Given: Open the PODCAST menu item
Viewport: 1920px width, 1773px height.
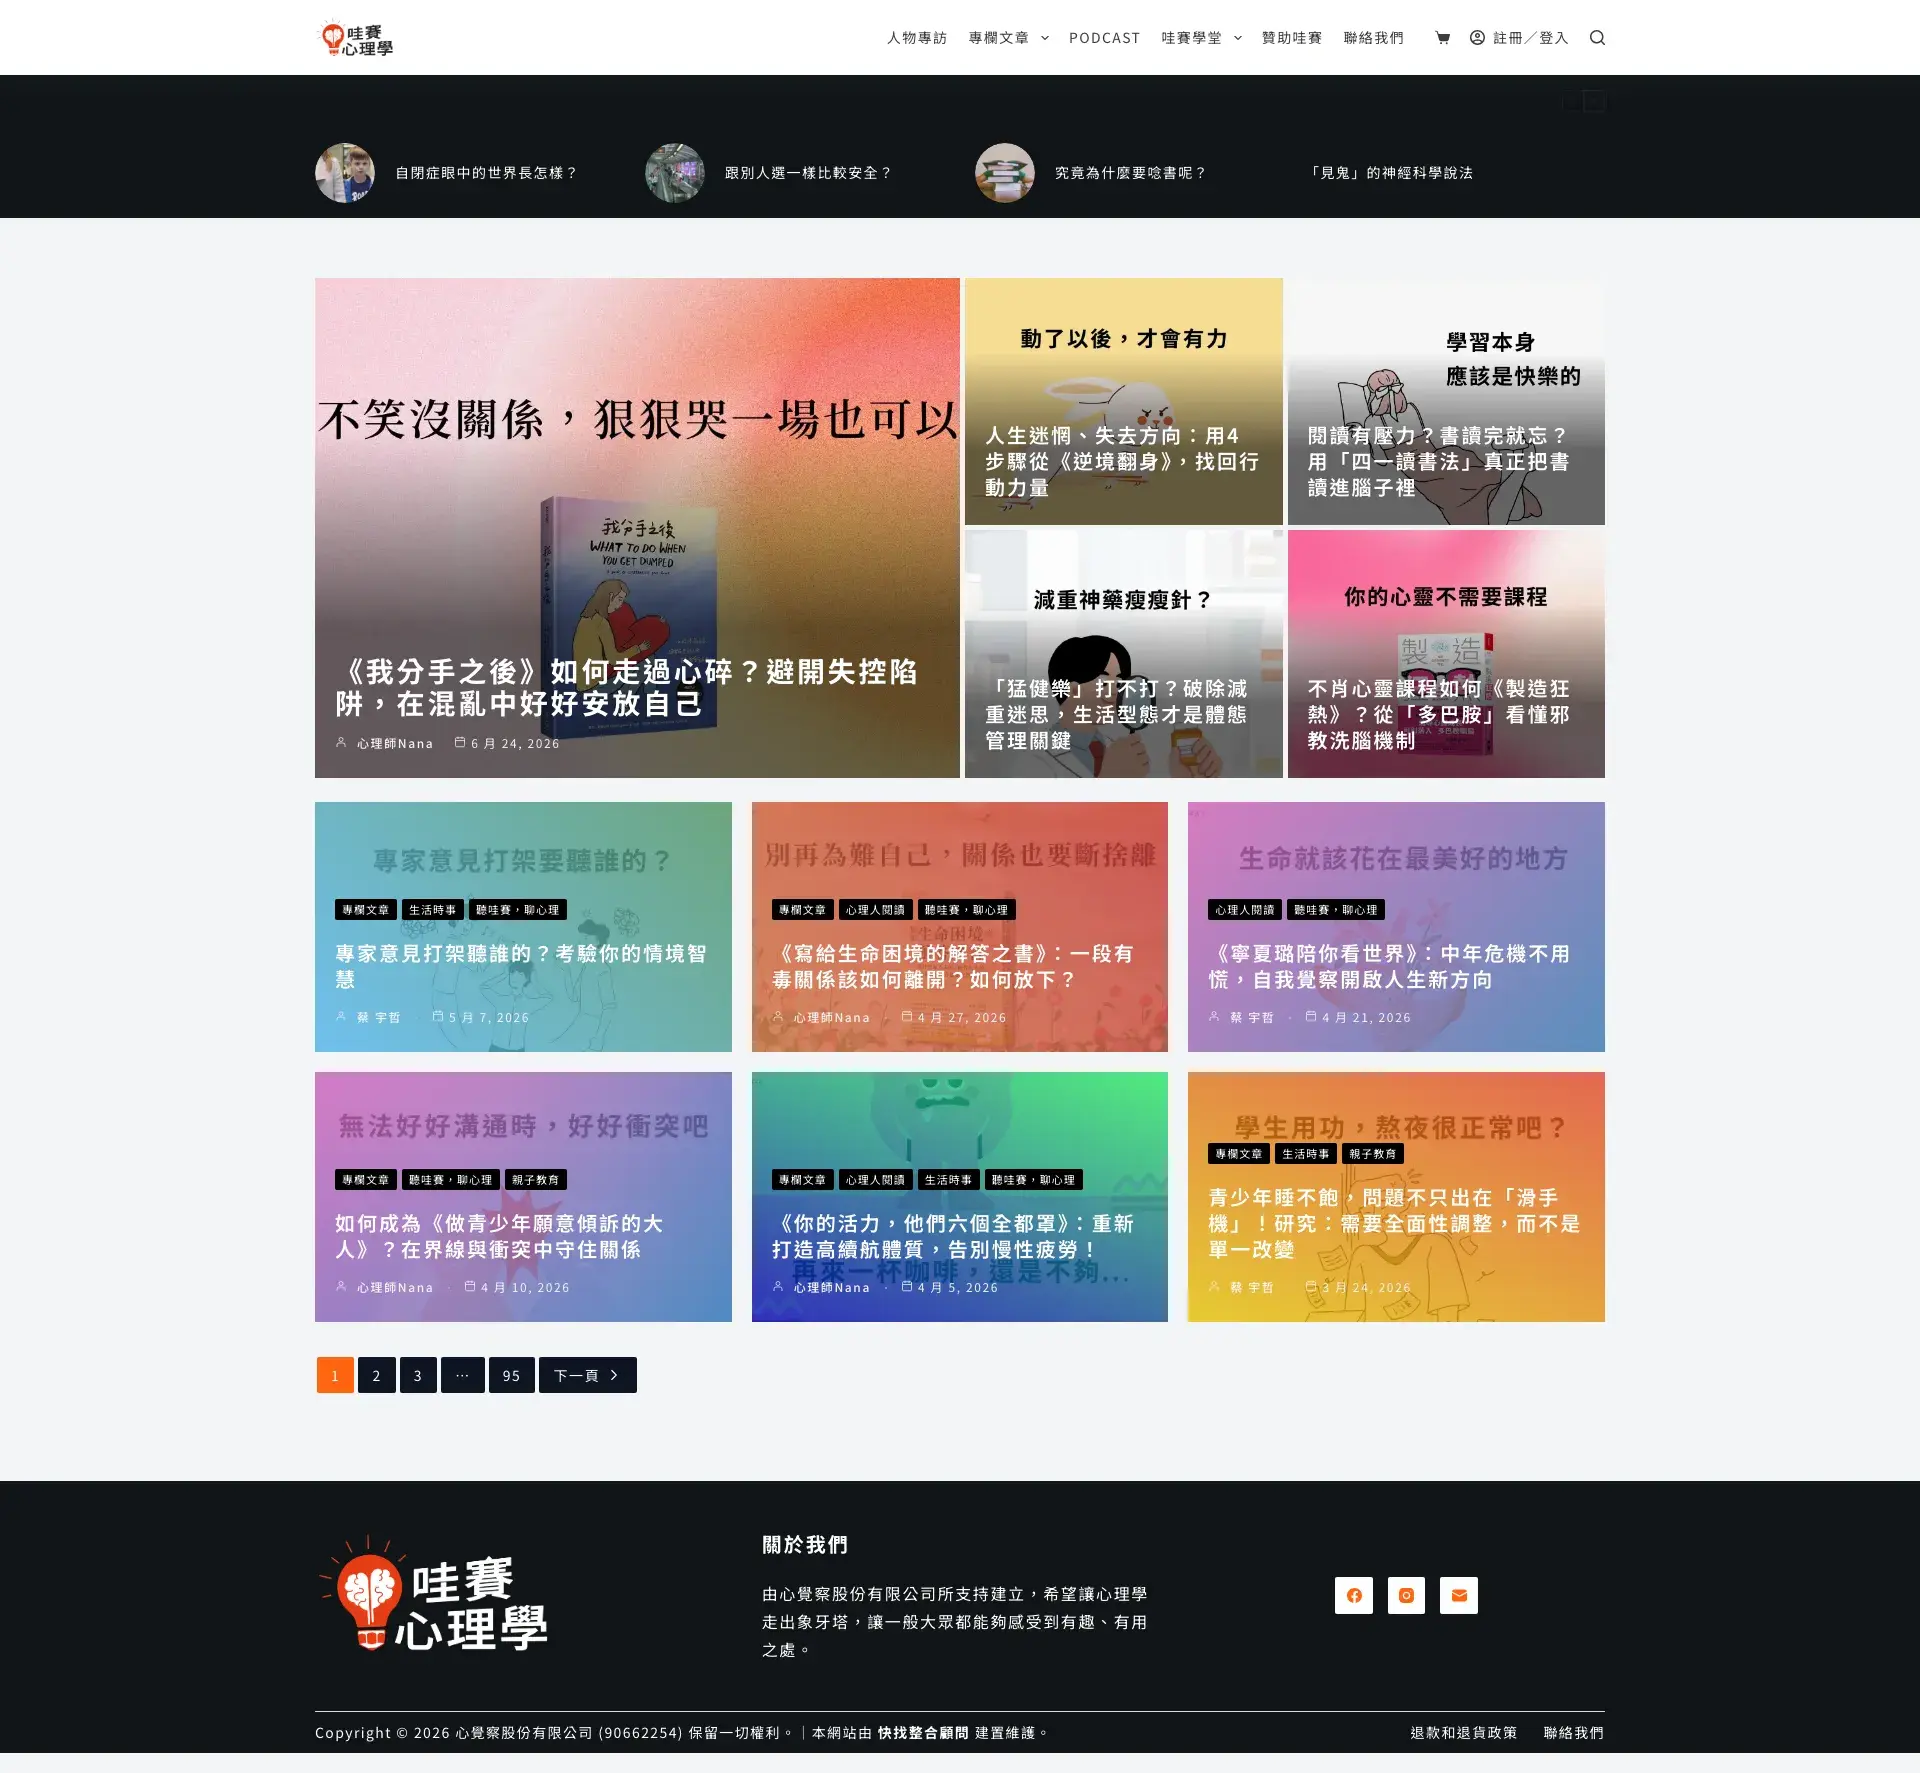Looking at the screenshot, I should [1104, 38].
